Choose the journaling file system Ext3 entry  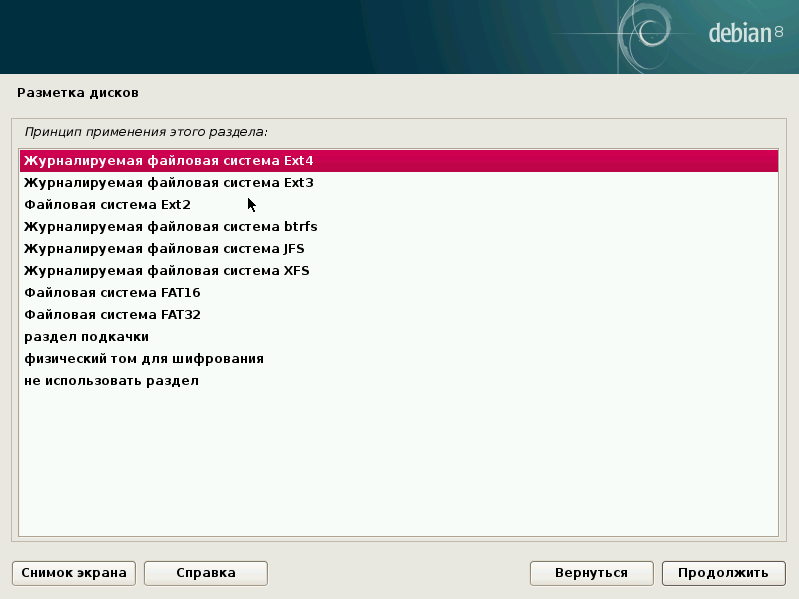point(170,183)
